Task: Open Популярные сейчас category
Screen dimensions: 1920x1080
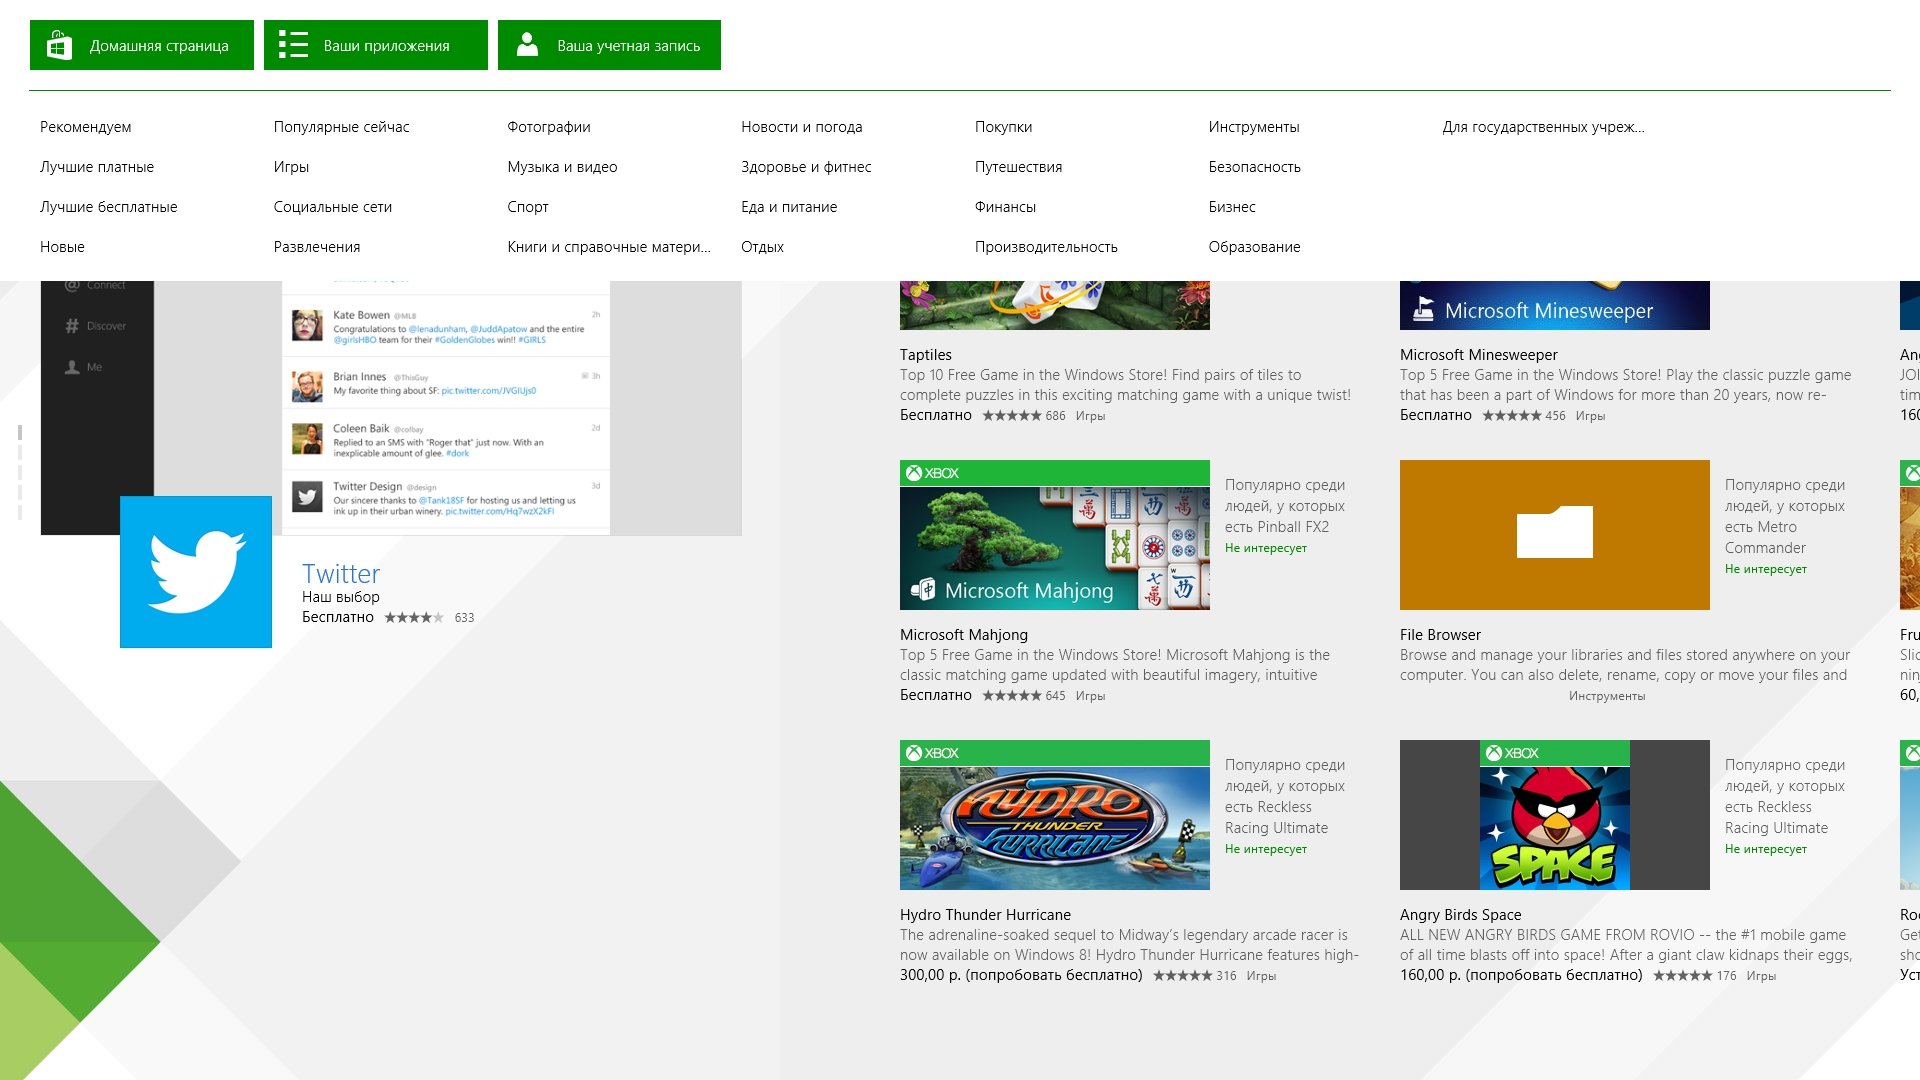Action: click(x=342, y=127)
